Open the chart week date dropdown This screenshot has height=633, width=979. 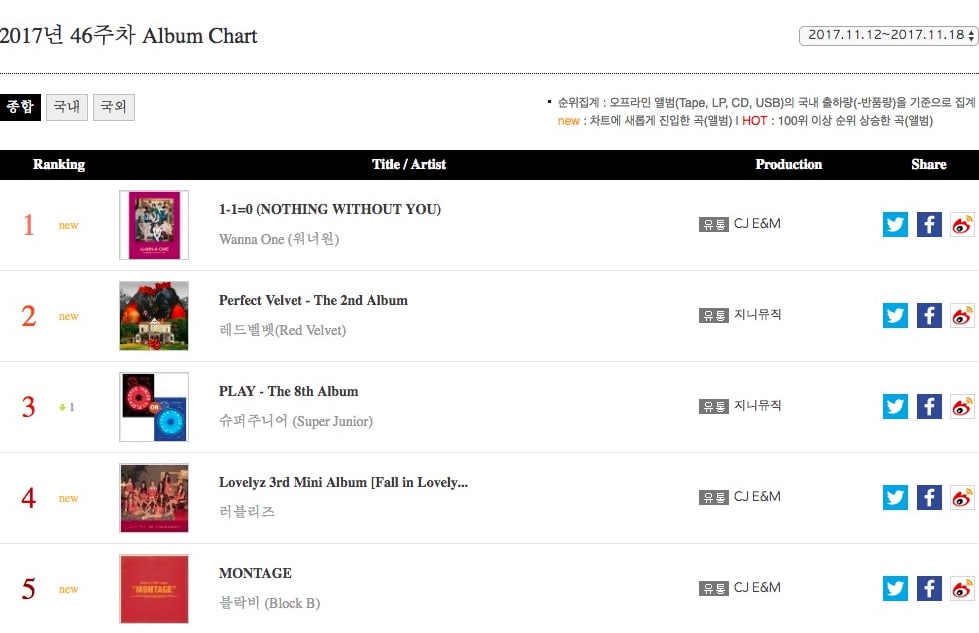click(x=888, y=35)
